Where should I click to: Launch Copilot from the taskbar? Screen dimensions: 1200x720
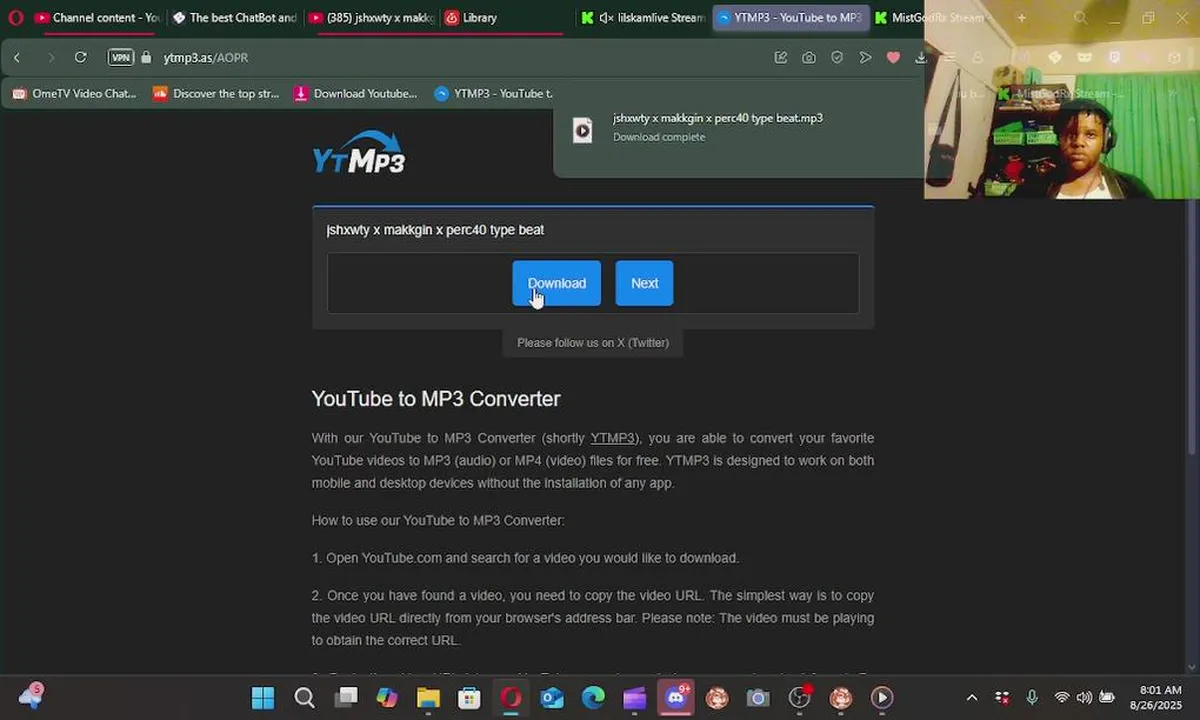pyautogui.click(x=387, y=698)
